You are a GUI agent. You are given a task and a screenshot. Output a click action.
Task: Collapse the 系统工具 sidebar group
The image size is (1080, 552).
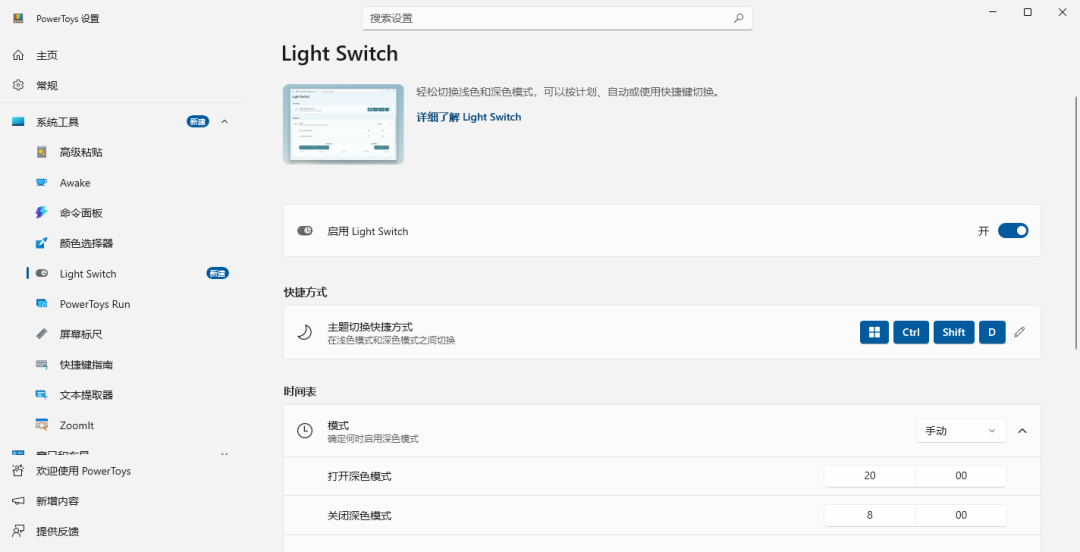[224, 122]
